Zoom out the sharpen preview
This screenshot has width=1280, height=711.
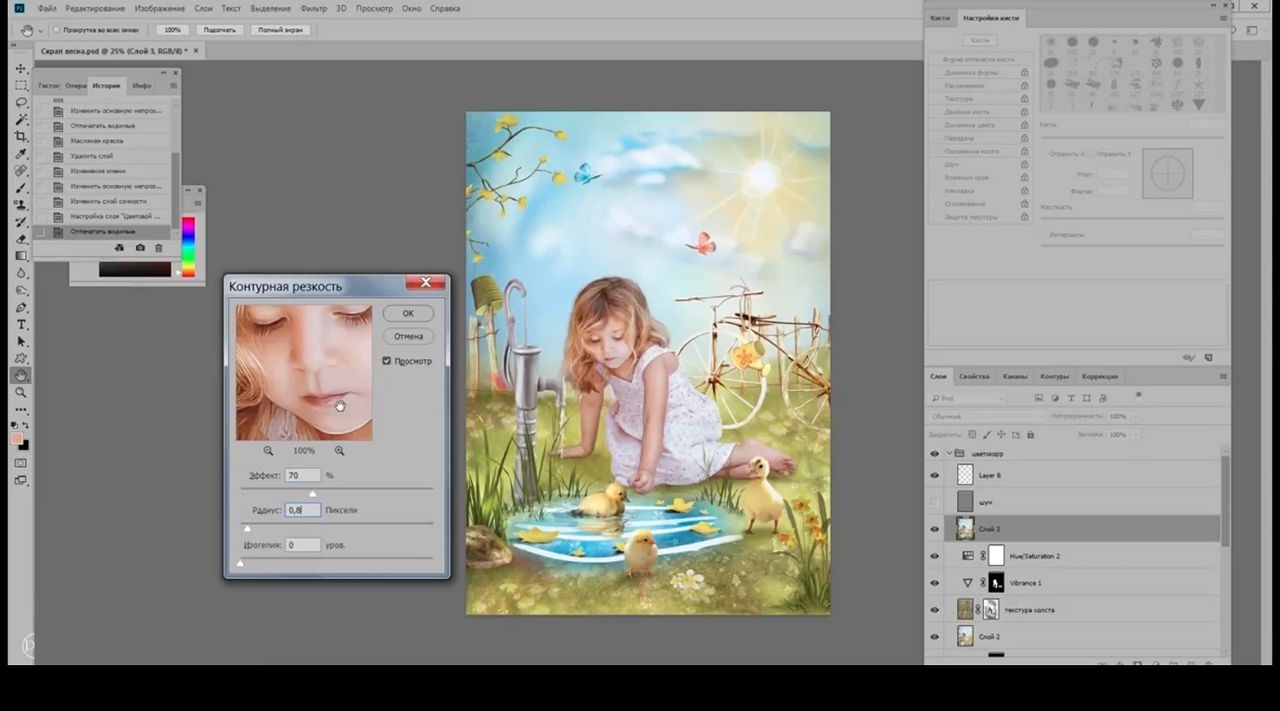point(268,451)
